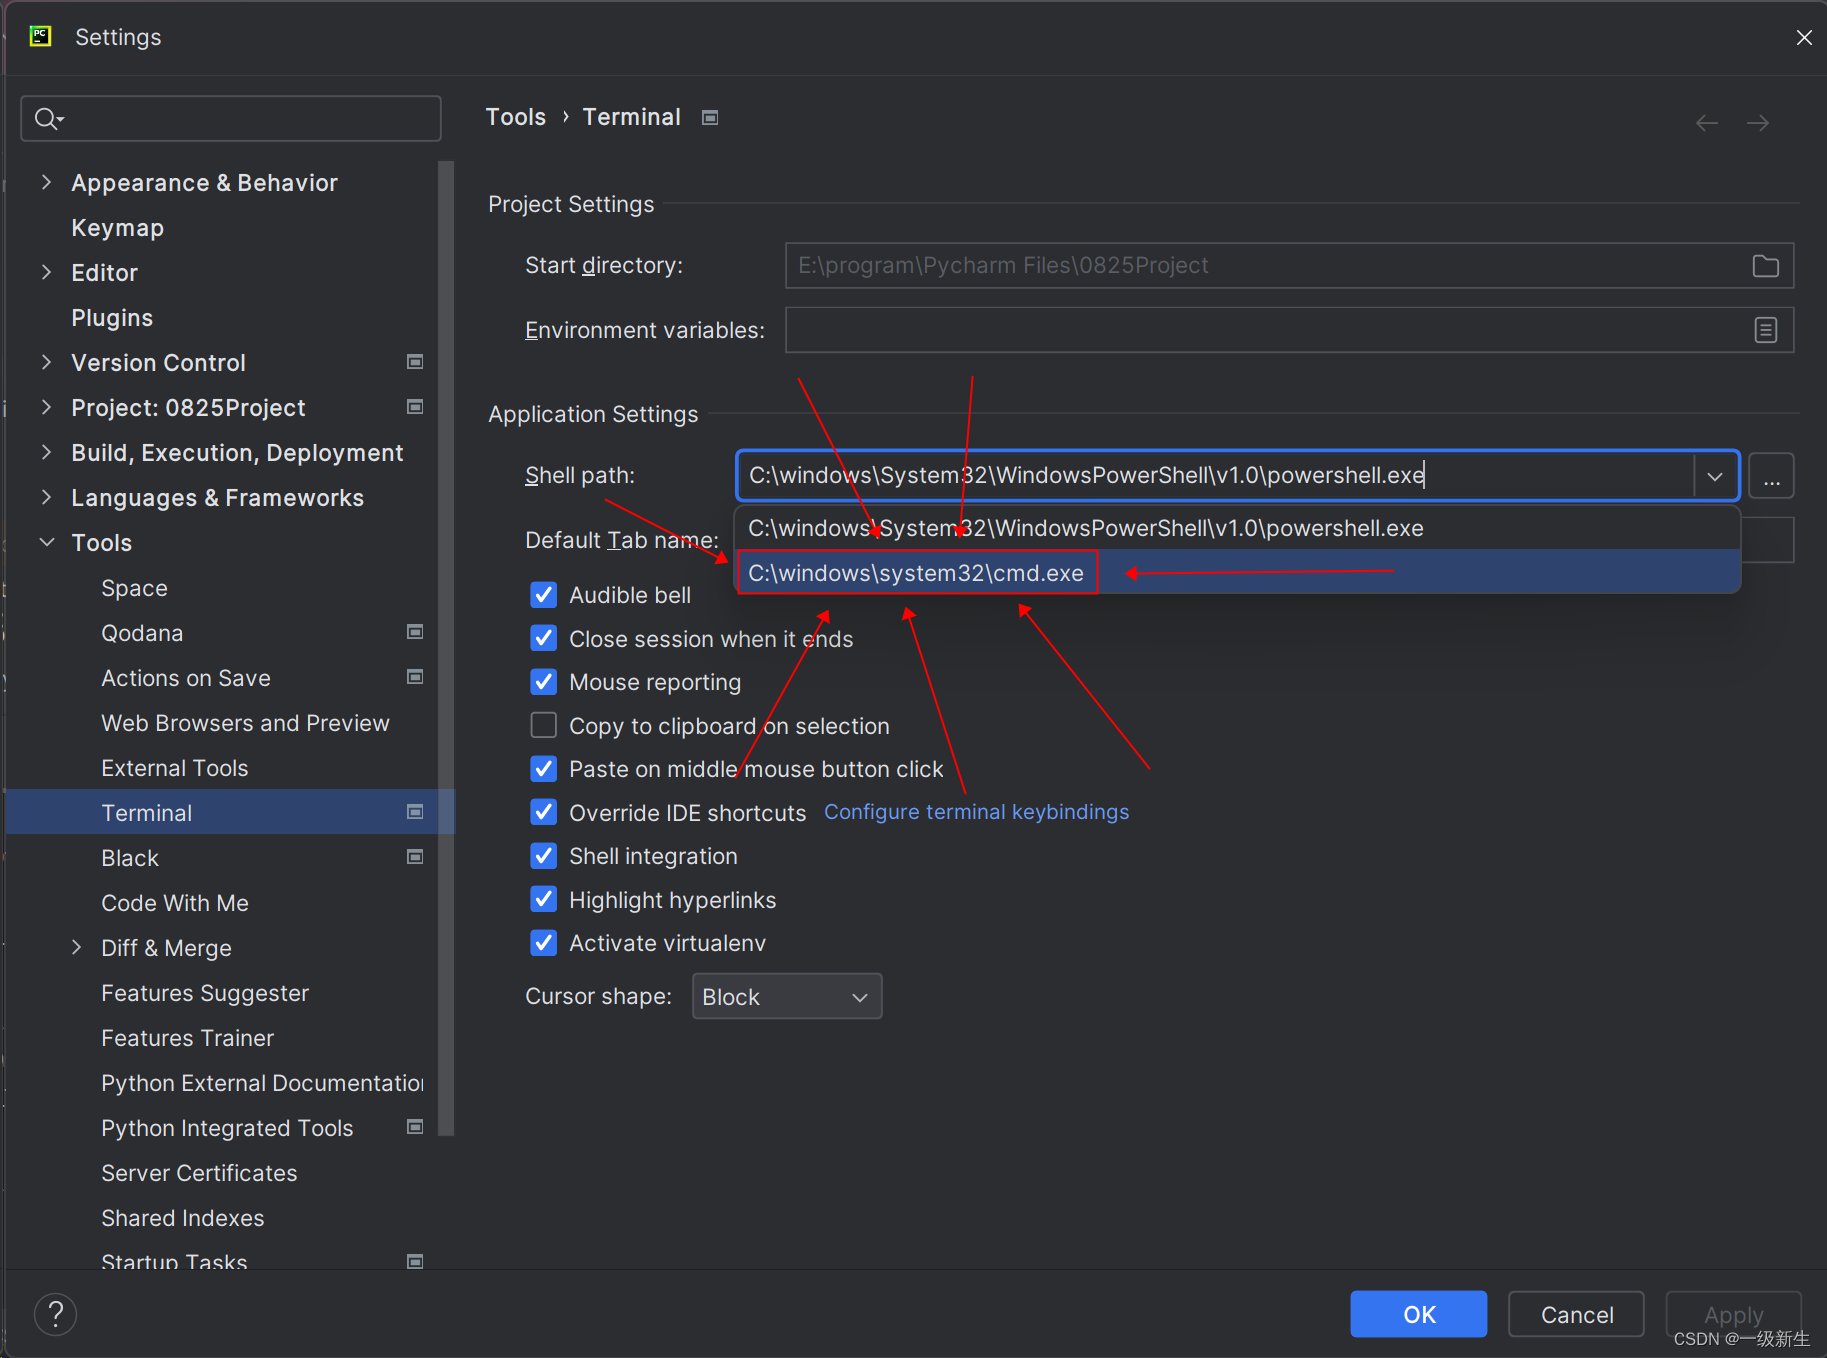Navigate back with the left arrow
This screenshot has width=1827, height=1358.
point(1706,122)
